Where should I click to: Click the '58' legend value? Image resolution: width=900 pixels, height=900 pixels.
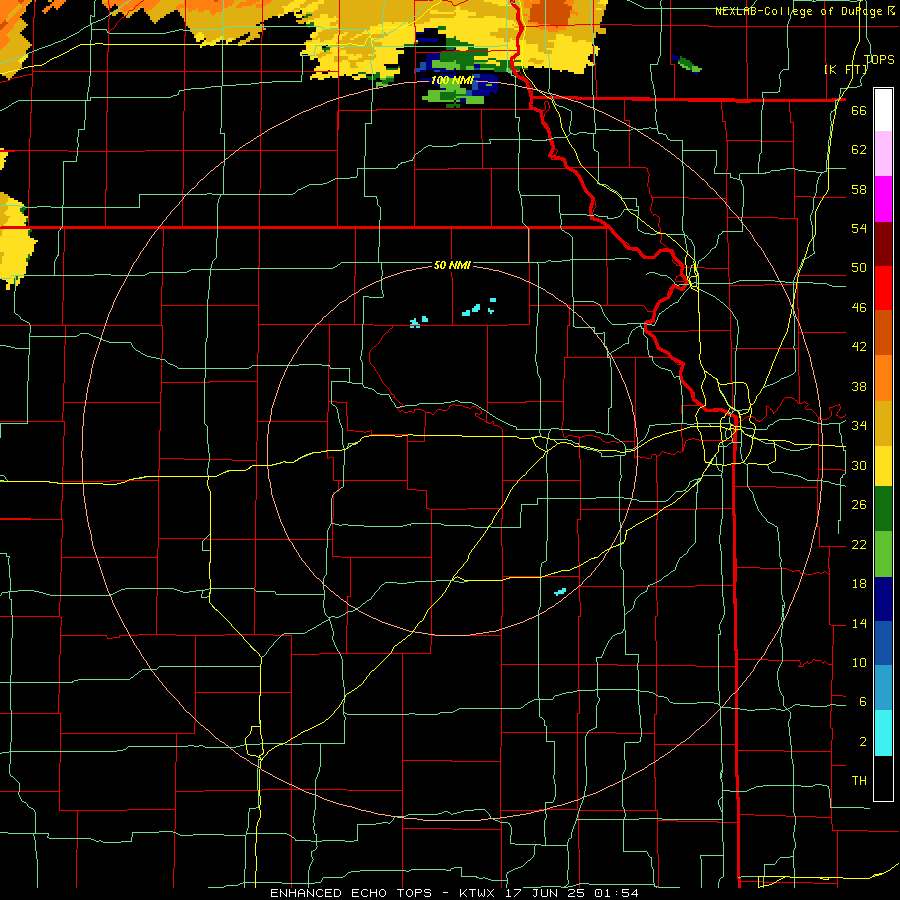tap(859, 189)
